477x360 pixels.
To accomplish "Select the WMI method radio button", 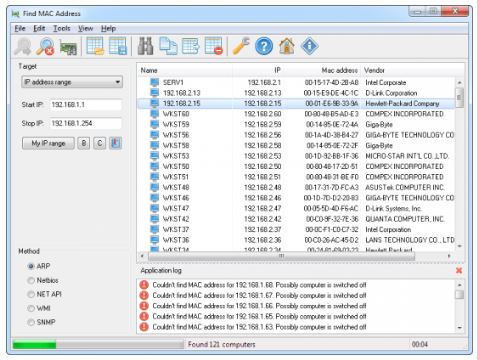I will pos(31,308).
